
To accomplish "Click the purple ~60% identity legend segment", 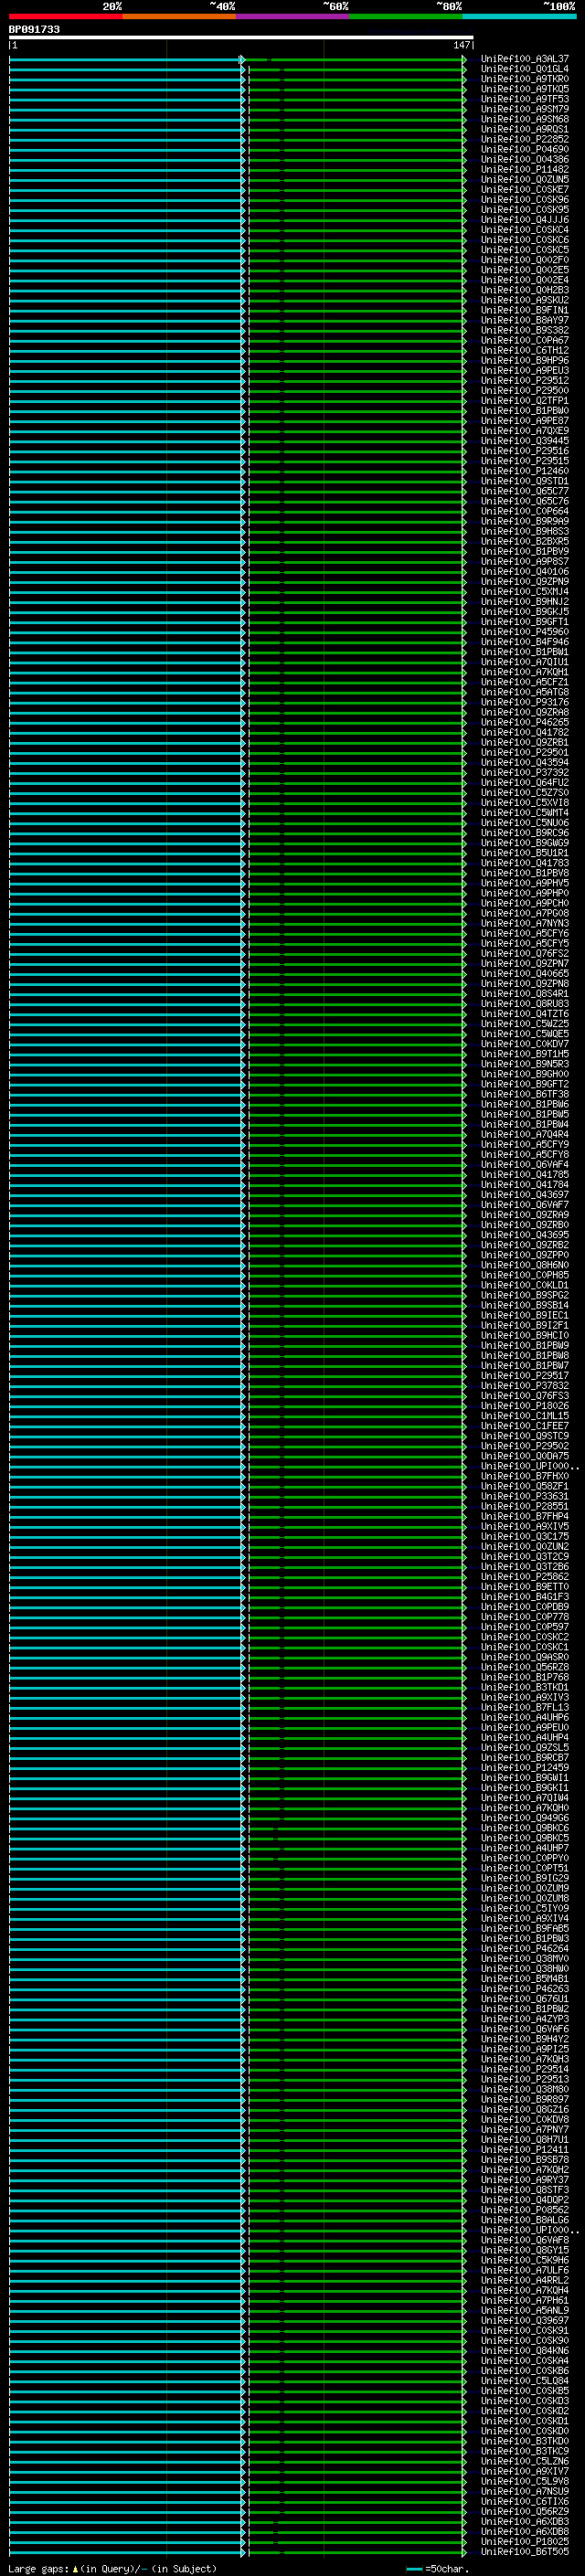I will click(x=292, y=16).
